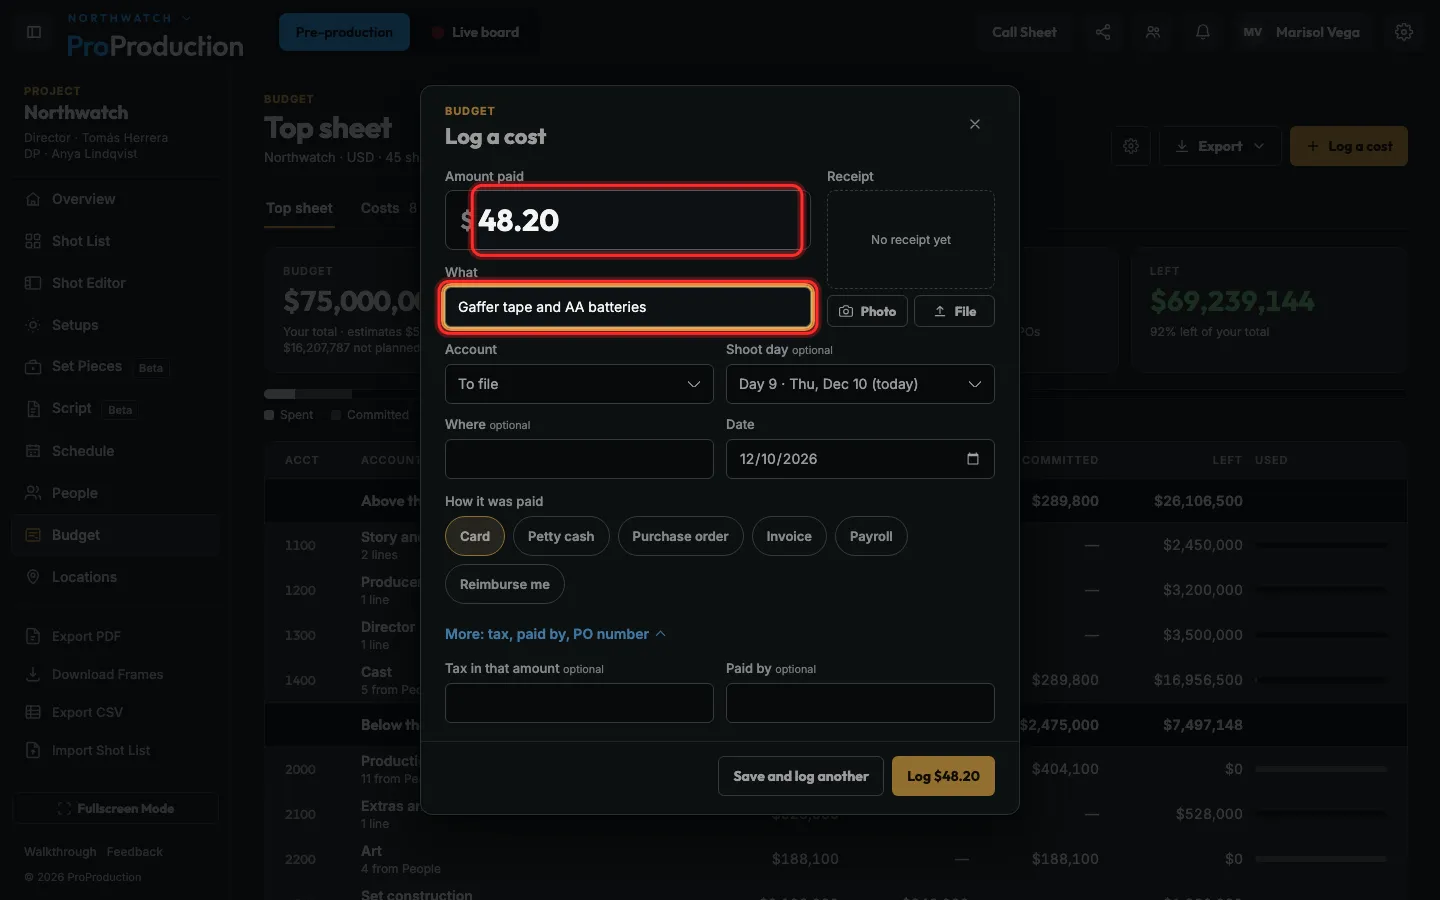Click the File upload button
The image size is (1440, 900).
coord(954,311)
